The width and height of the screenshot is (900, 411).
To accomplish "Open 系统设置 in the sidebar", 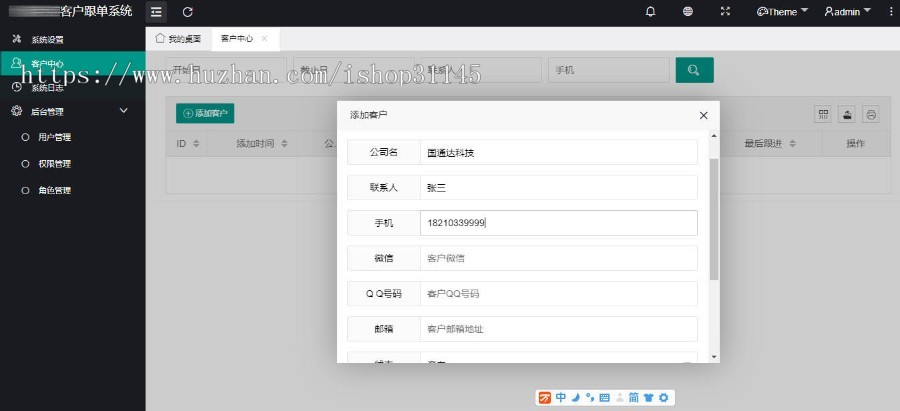I will pos(72,40).
